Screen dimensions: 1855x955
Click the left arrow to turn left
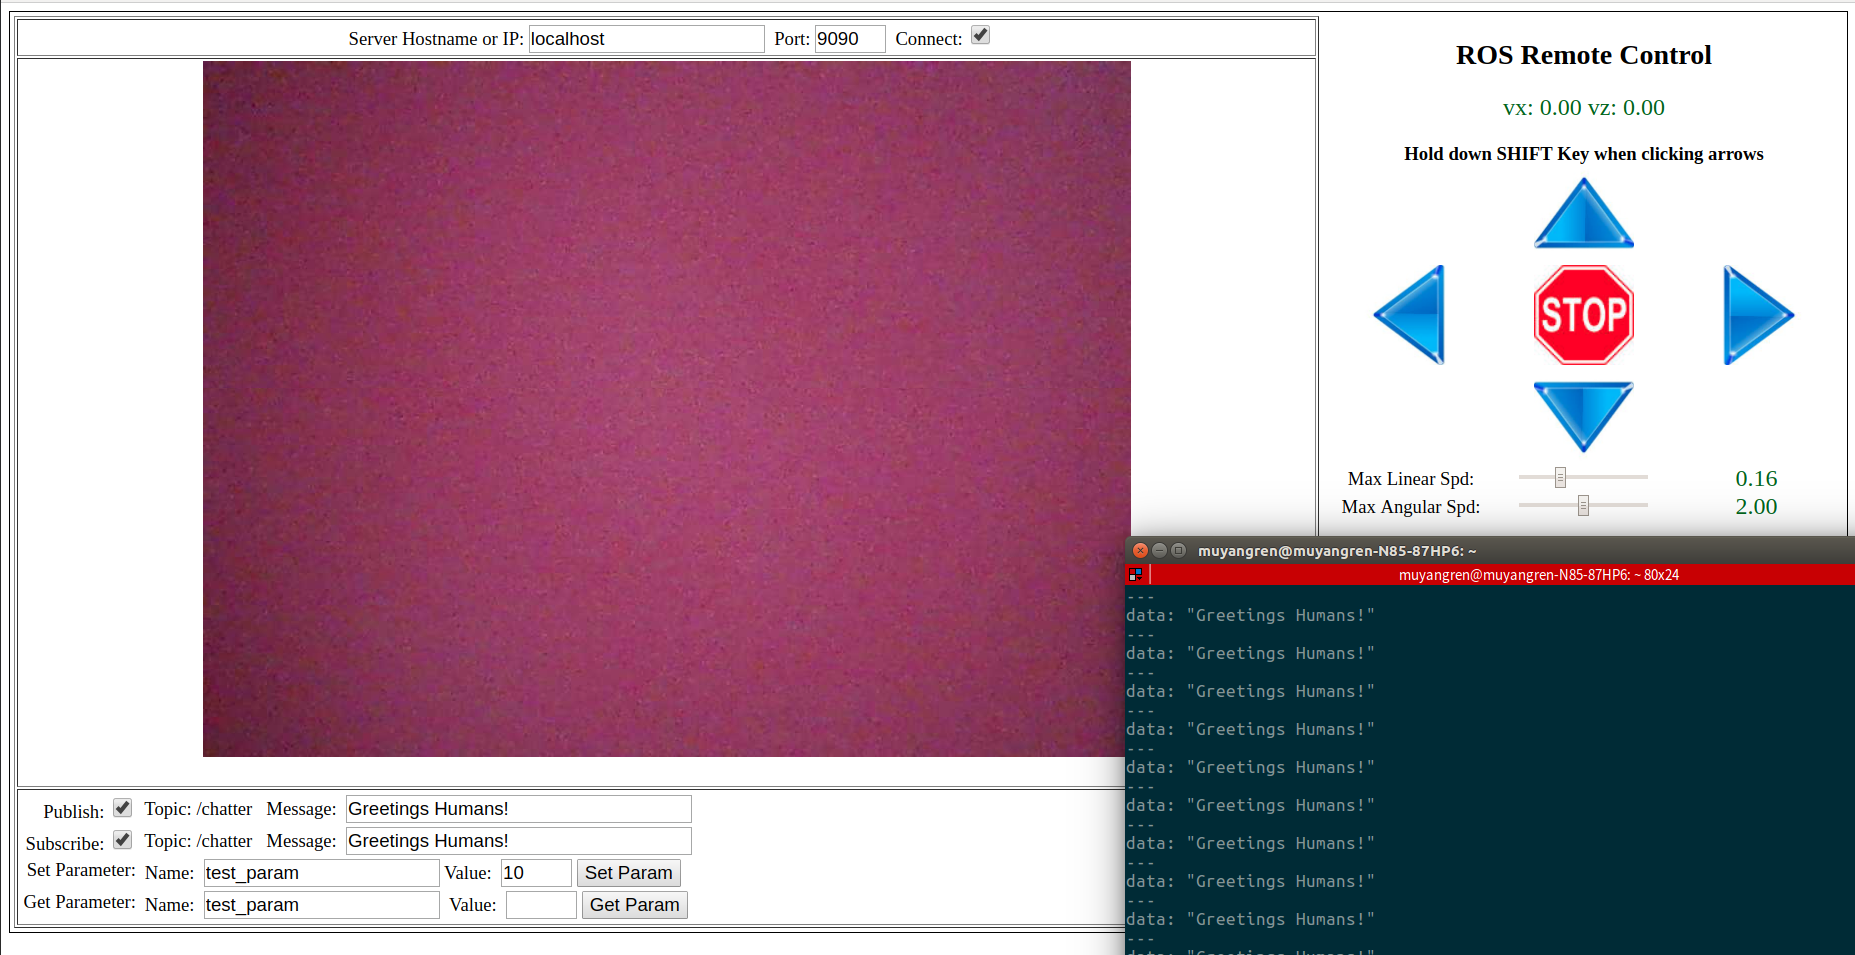pos(1410,314)
